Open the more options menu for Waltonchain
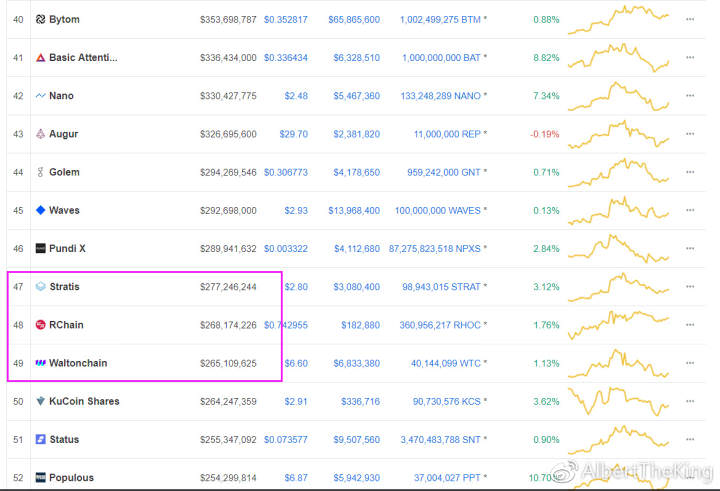 click(x=690, y=363)
